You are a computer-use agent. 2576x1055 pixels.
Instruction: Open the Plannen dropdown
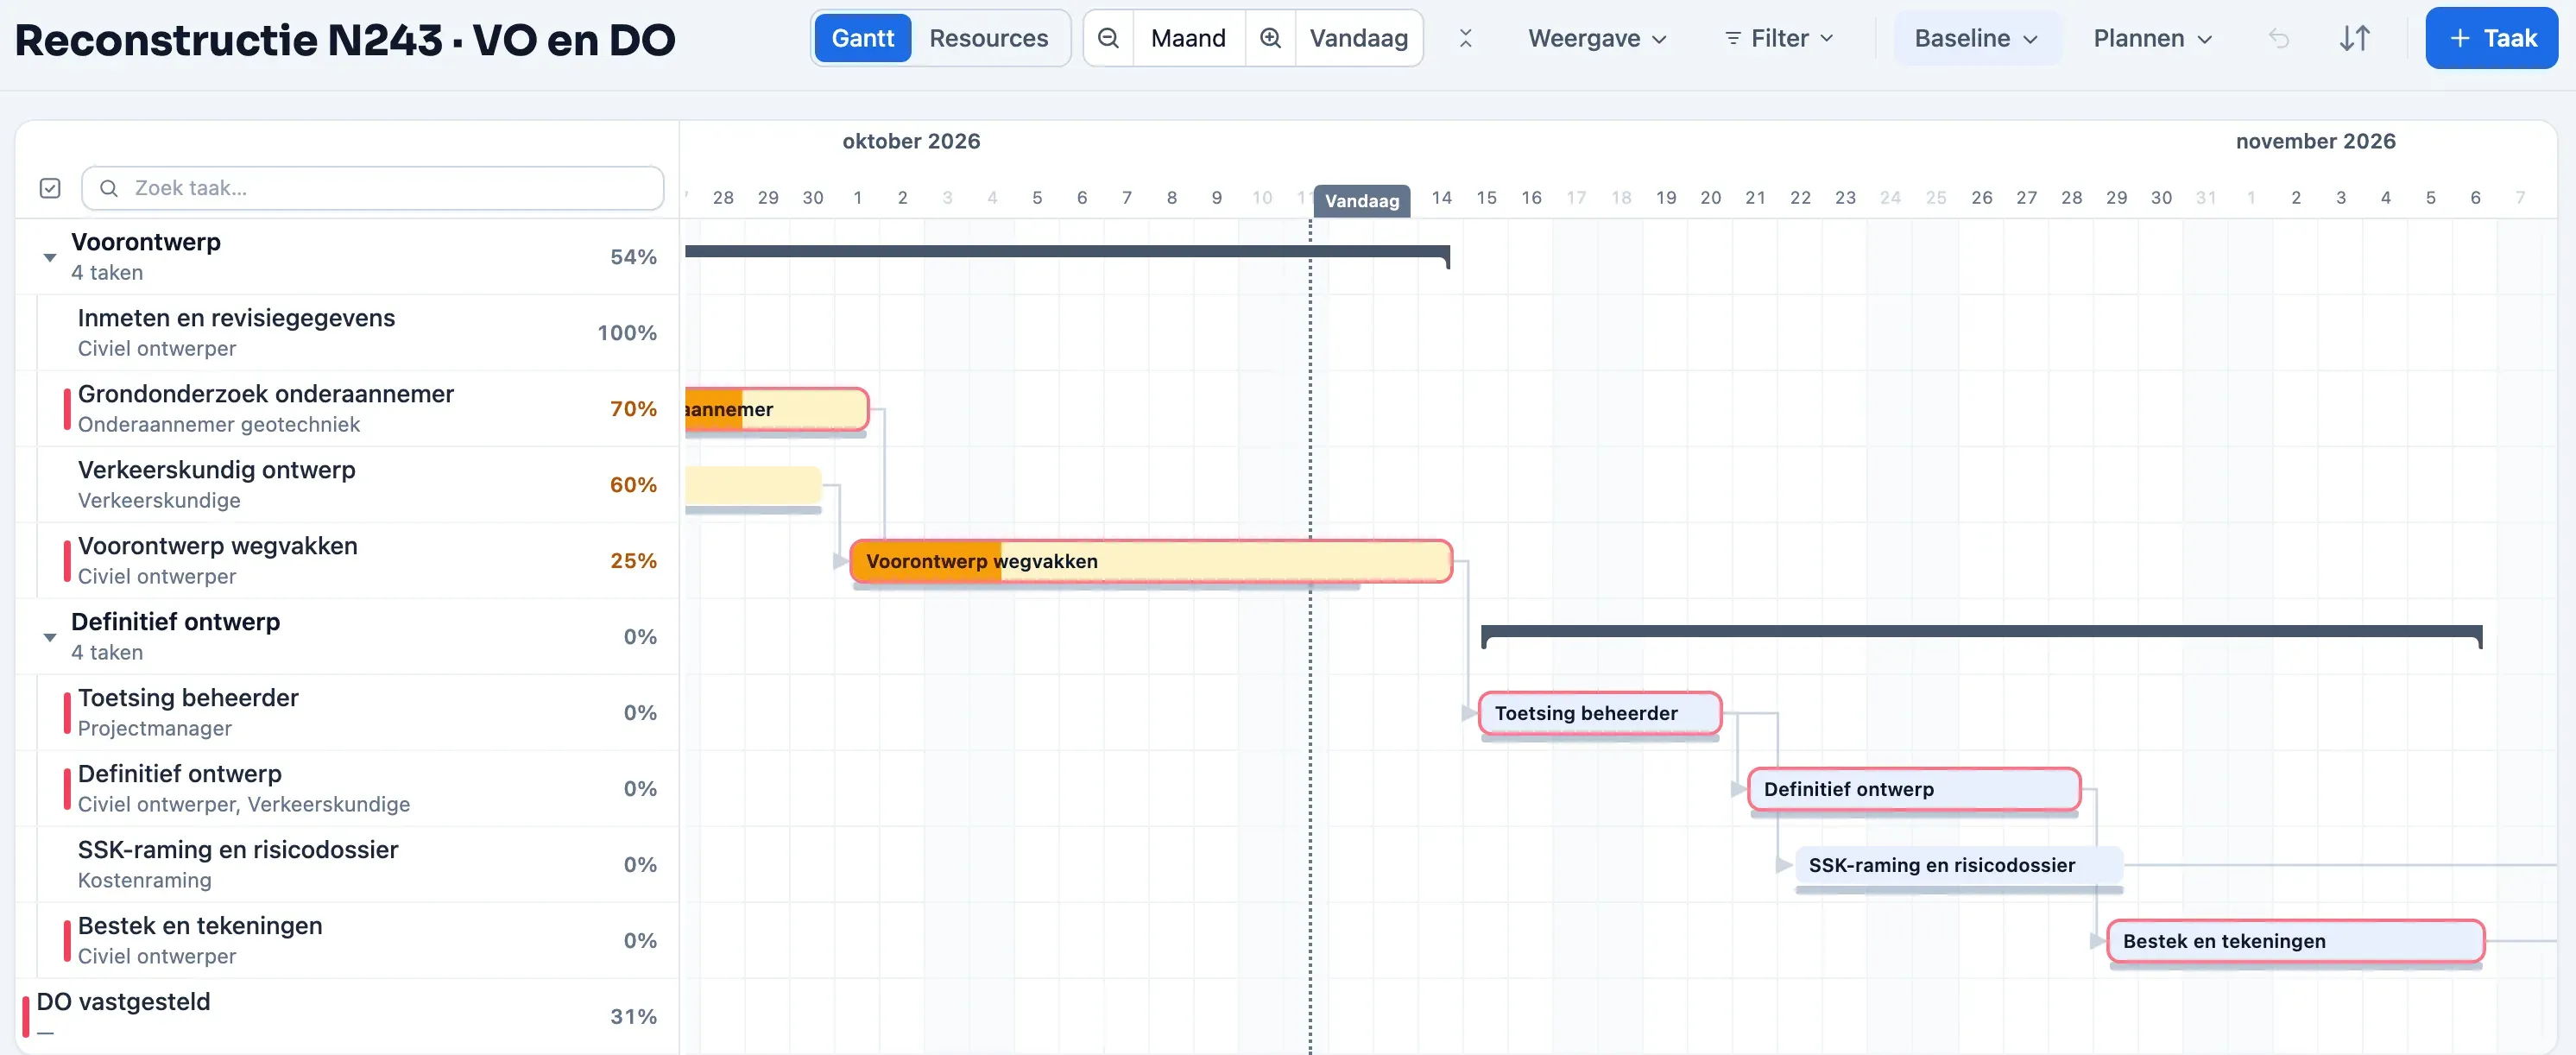[2152, 38]
